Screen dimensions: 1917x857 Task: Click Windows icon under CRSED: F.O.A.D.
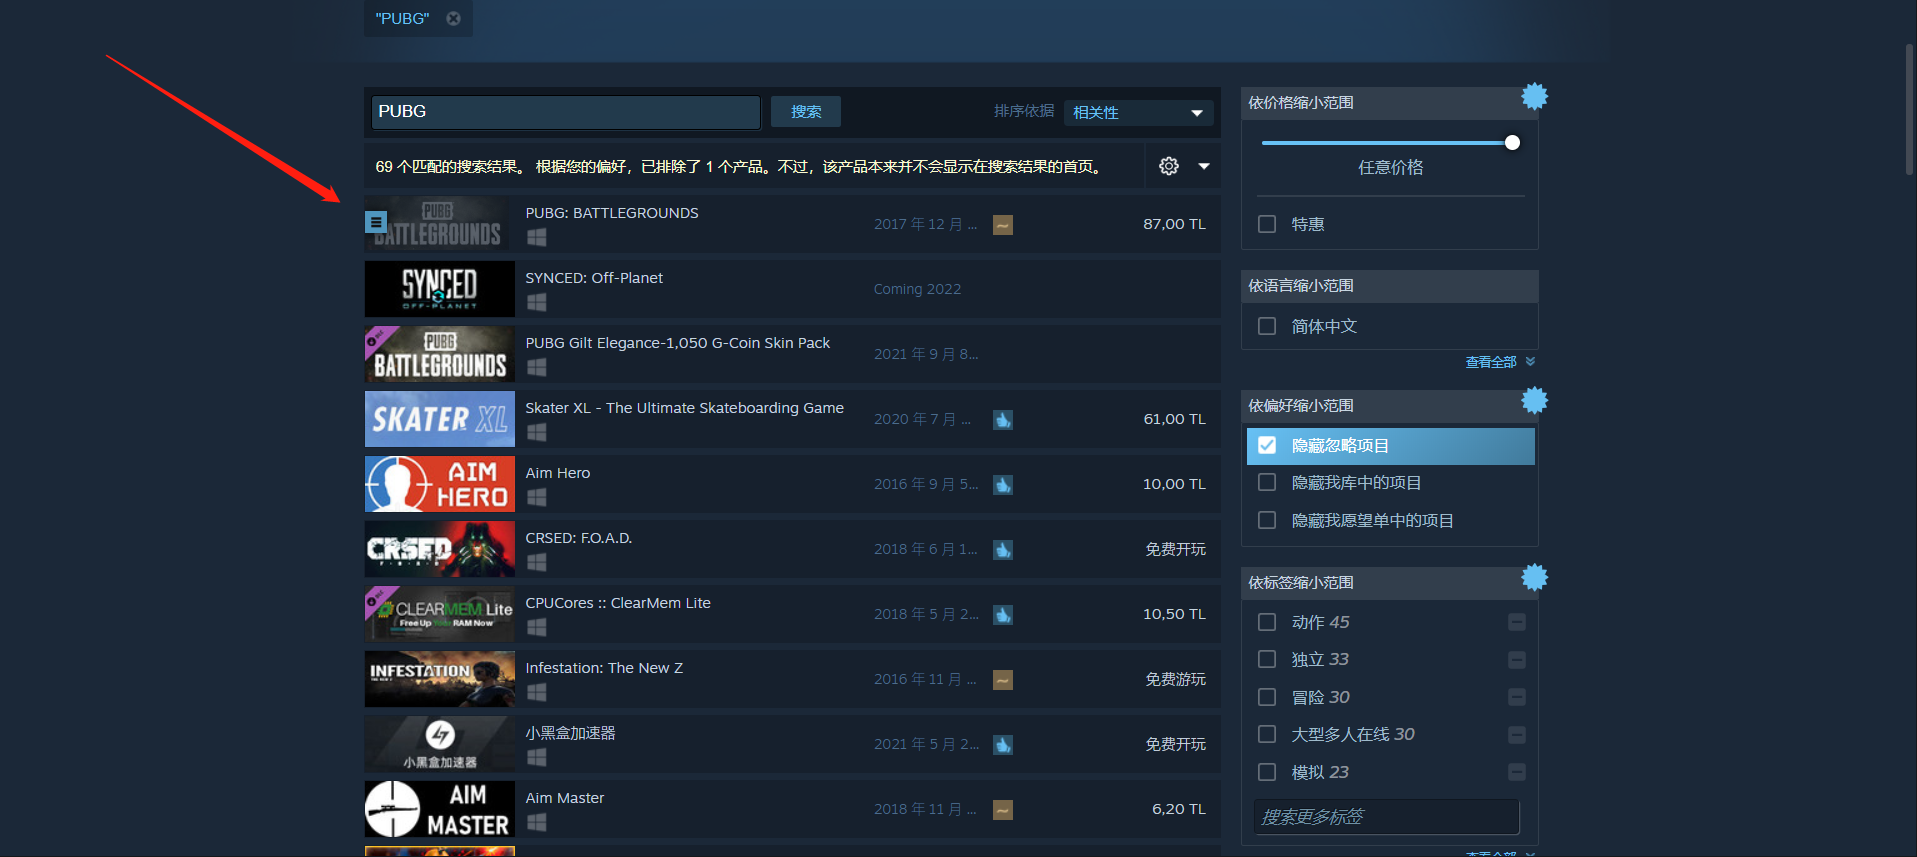click(537, 562)
